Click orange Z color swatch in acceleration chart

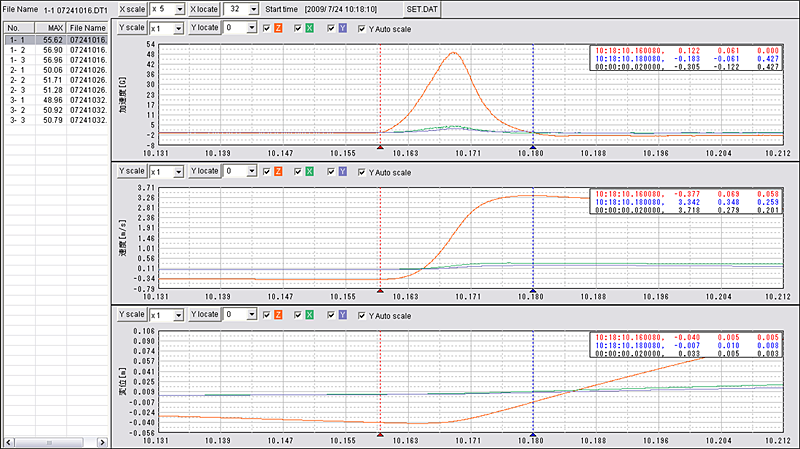278,29
